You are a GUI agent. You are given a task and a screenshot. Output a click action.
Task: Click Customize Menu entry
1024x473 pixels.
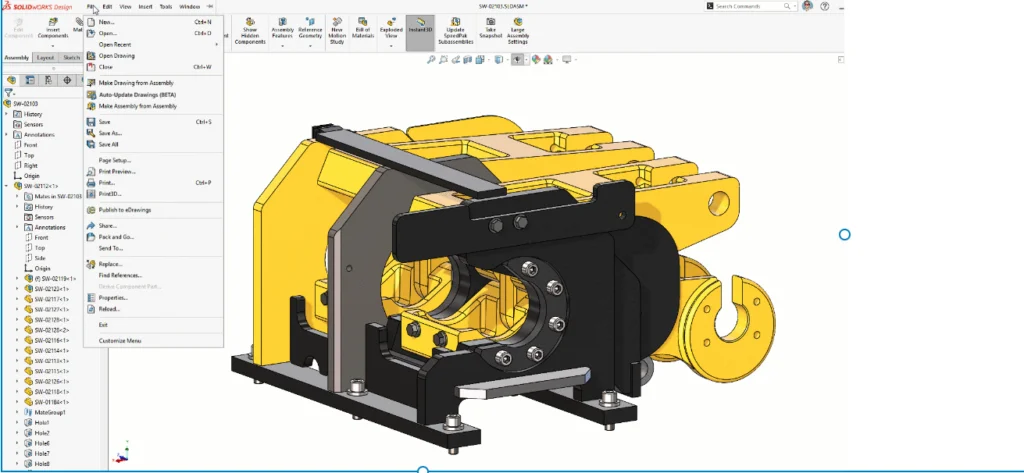[x=119, y=341]
